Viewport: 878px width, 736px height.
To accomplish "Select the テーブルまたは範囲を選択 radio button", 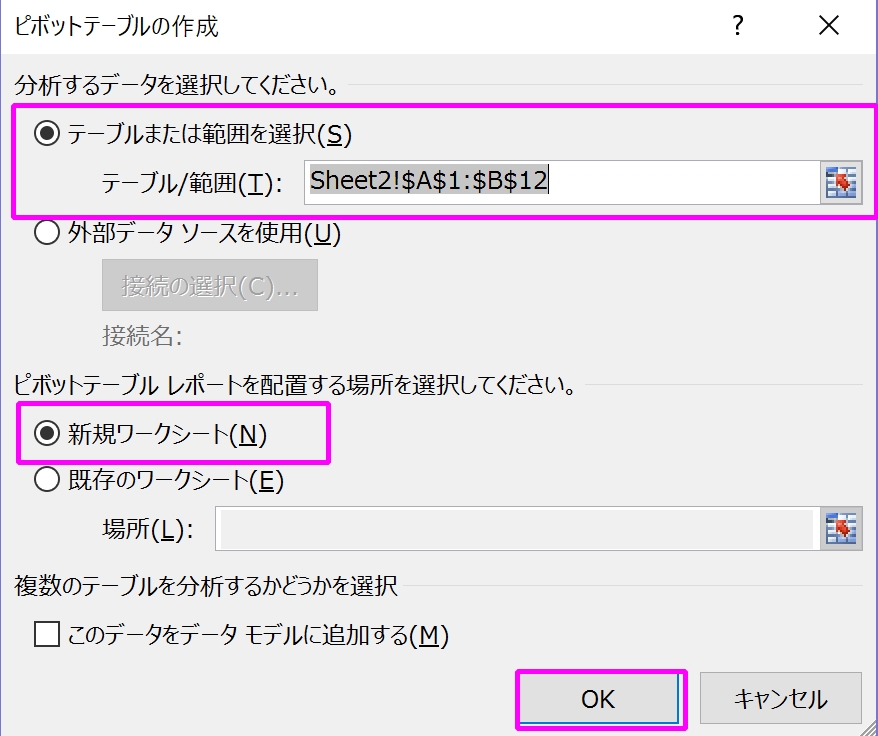I will (x=47, y=133).
